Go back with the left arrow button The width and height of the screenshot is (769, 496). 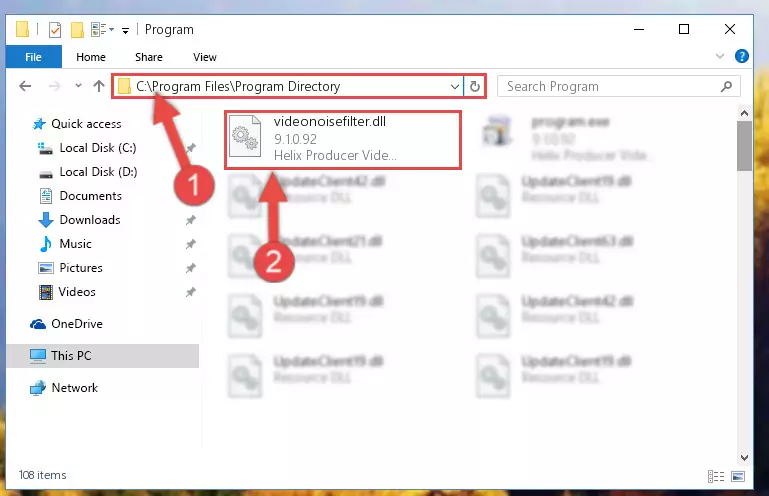(25, 86)
